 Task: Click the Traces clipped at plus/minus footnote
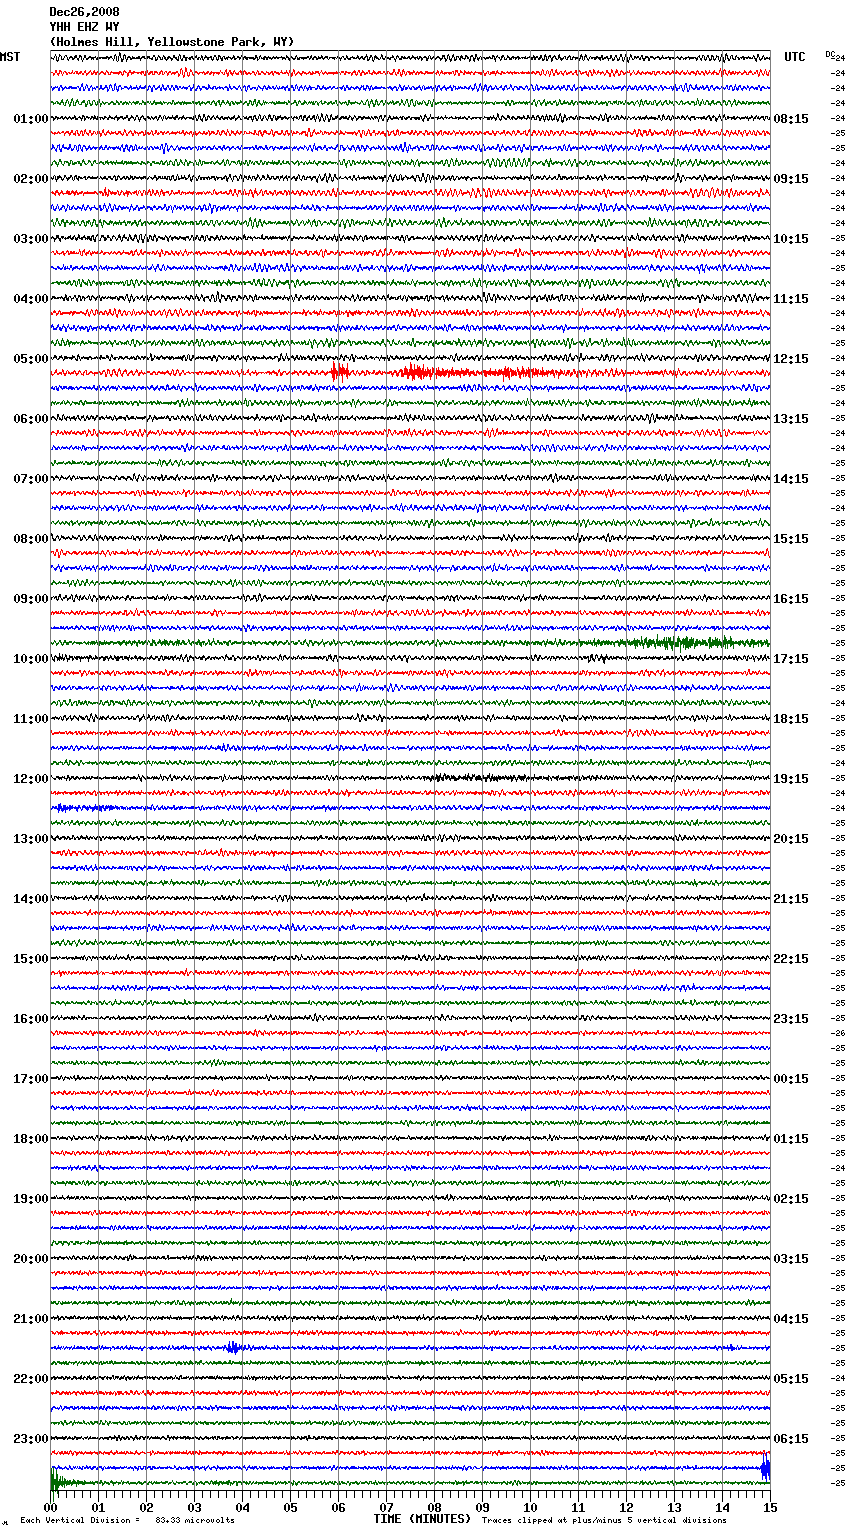click(x=604, y=1520)
